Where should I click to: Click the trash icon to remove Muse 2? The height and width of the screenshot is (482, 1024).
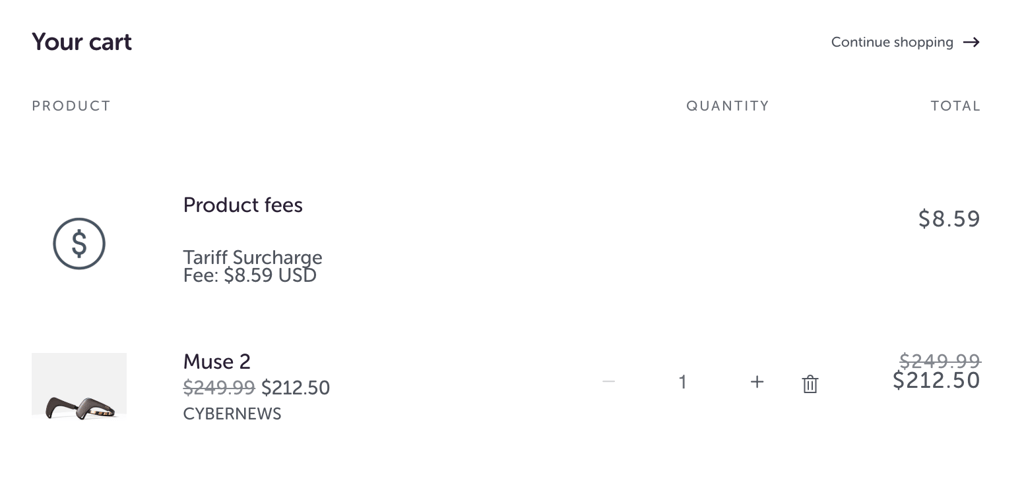click(x=810, y=383)
